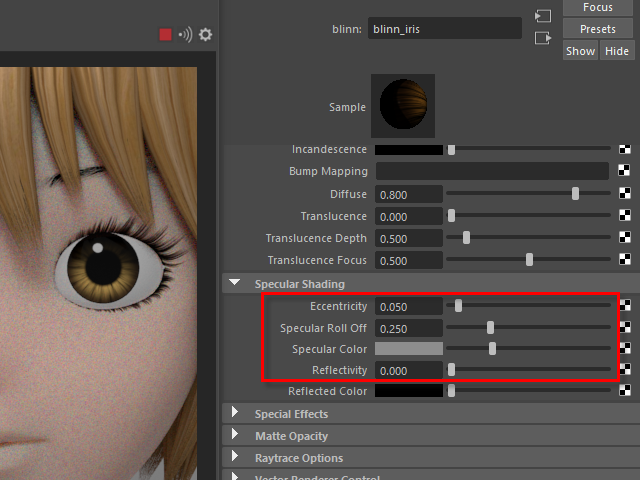The width and height of the screenshot is (640, 480).
Task: Click the red stop render button
Action: (x=166, y=35)
